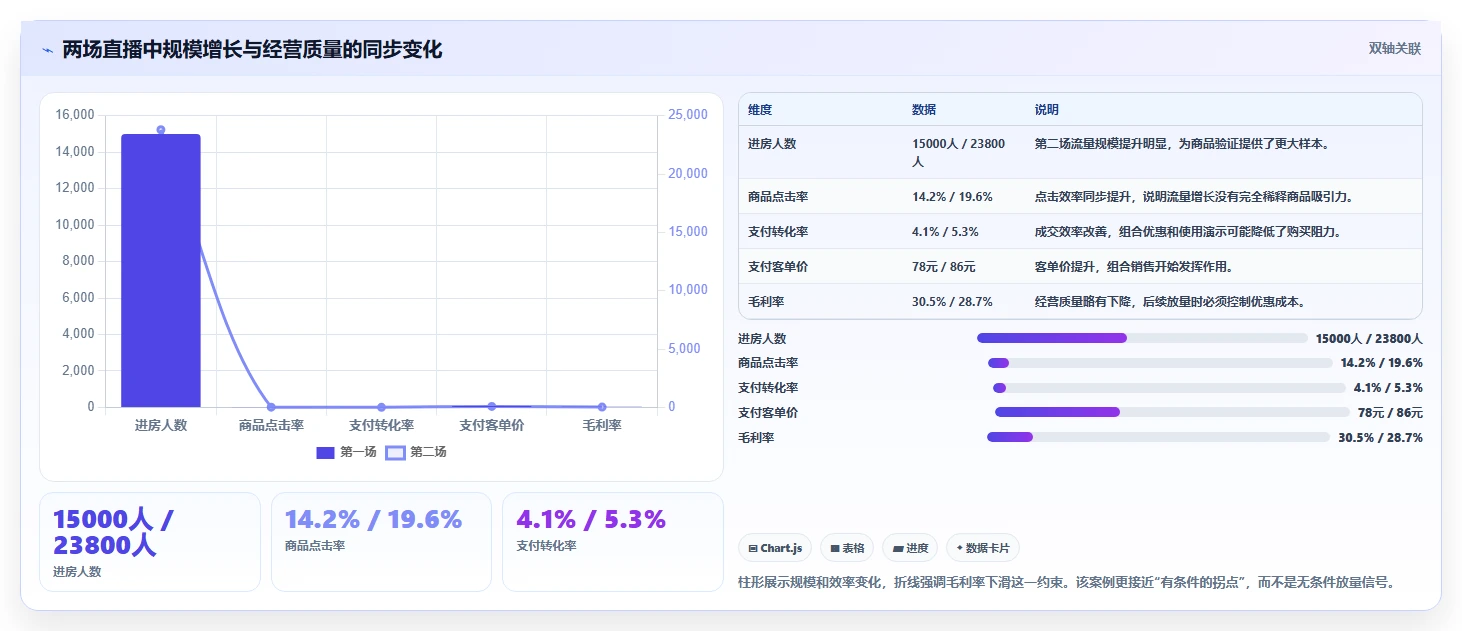Click the 双轴关联 label in the header
Screen dimensions: 1462x631
tap(1394, 49)
